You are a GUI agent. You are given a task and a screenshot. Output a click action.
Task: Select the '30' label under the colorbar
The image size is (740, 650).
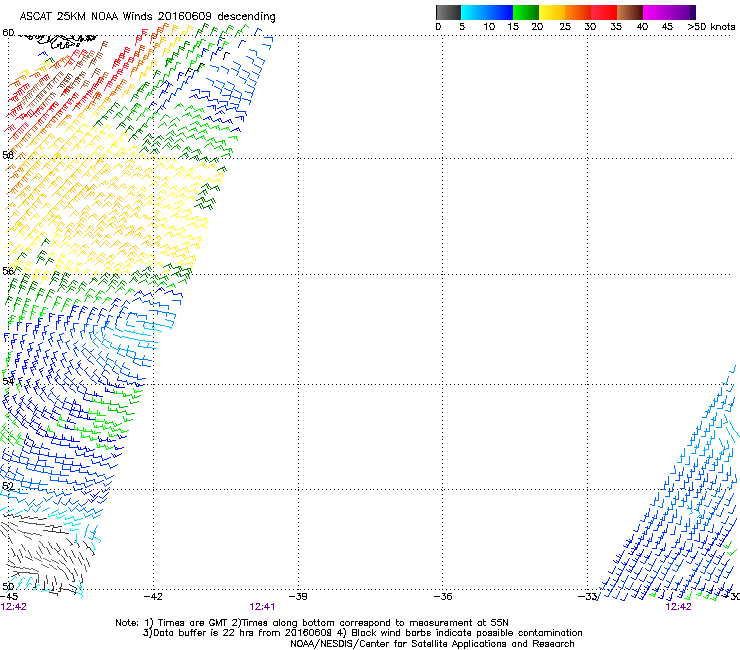coord(590,27)
